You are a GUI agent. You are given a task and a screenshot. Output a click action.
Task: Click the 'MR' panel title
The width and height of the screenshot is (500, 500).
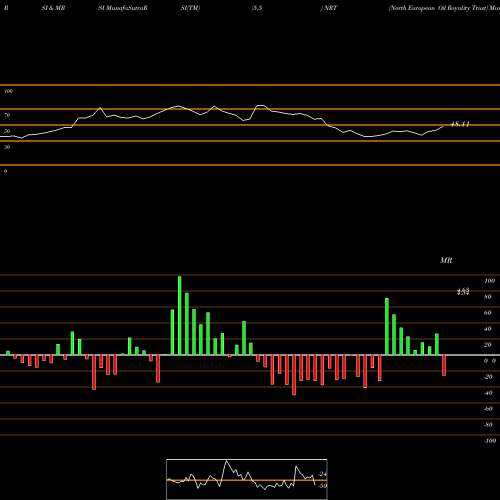(x=446, y=260)
